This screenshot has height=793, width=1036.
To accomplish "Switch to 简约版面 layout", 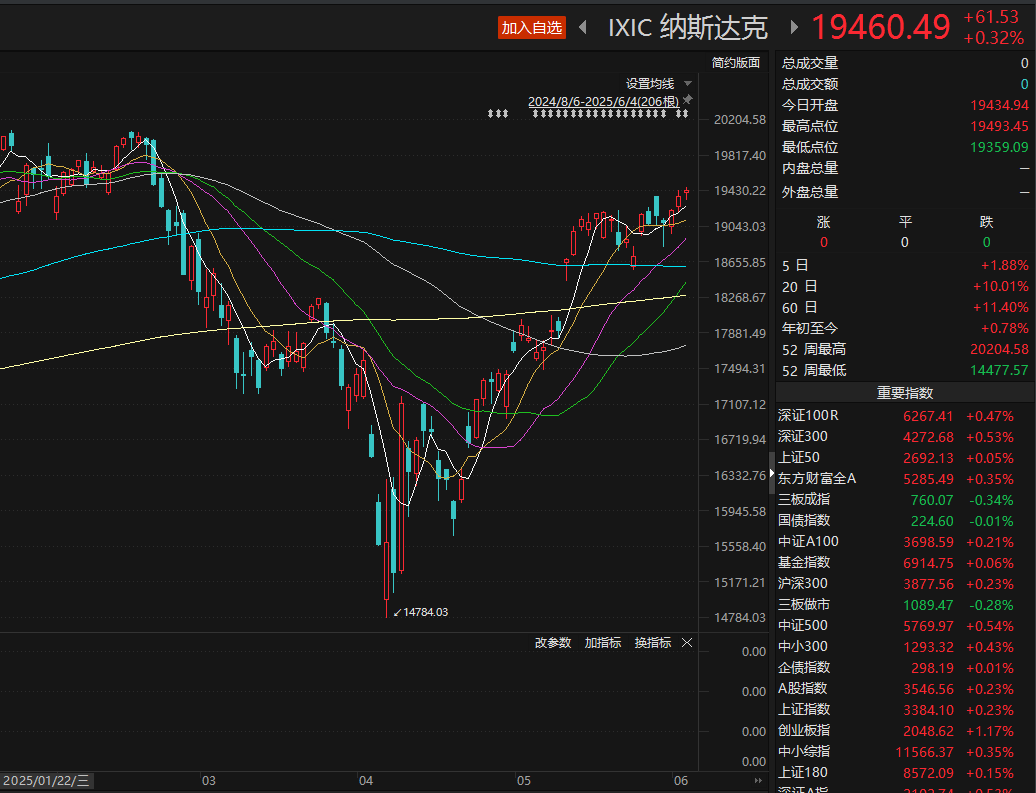I will tap(735, 63).
